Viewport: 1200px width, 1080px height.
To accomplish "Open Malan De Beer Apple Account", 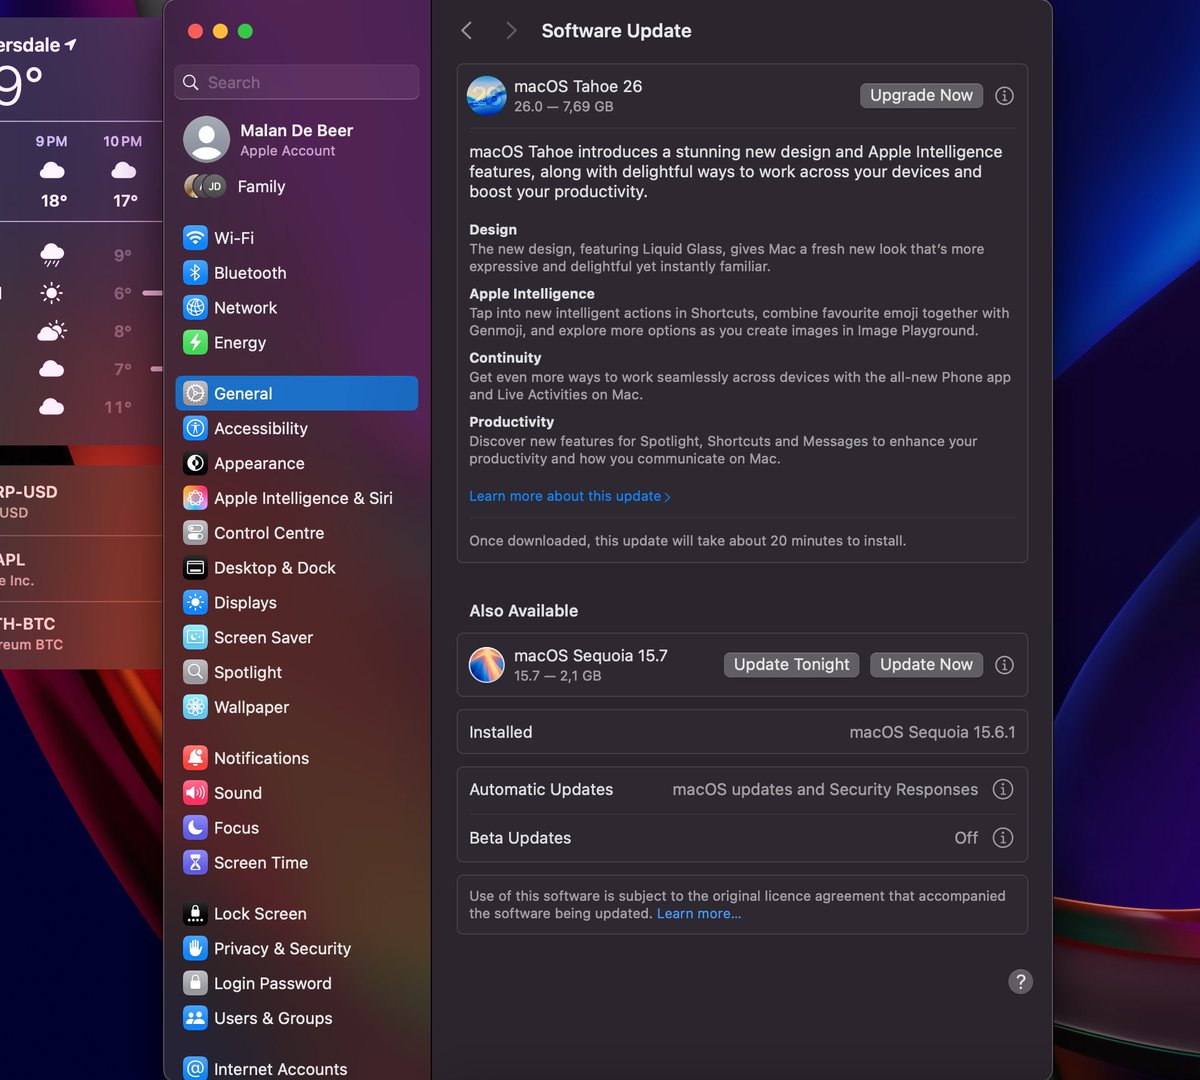I will [297, 140].
